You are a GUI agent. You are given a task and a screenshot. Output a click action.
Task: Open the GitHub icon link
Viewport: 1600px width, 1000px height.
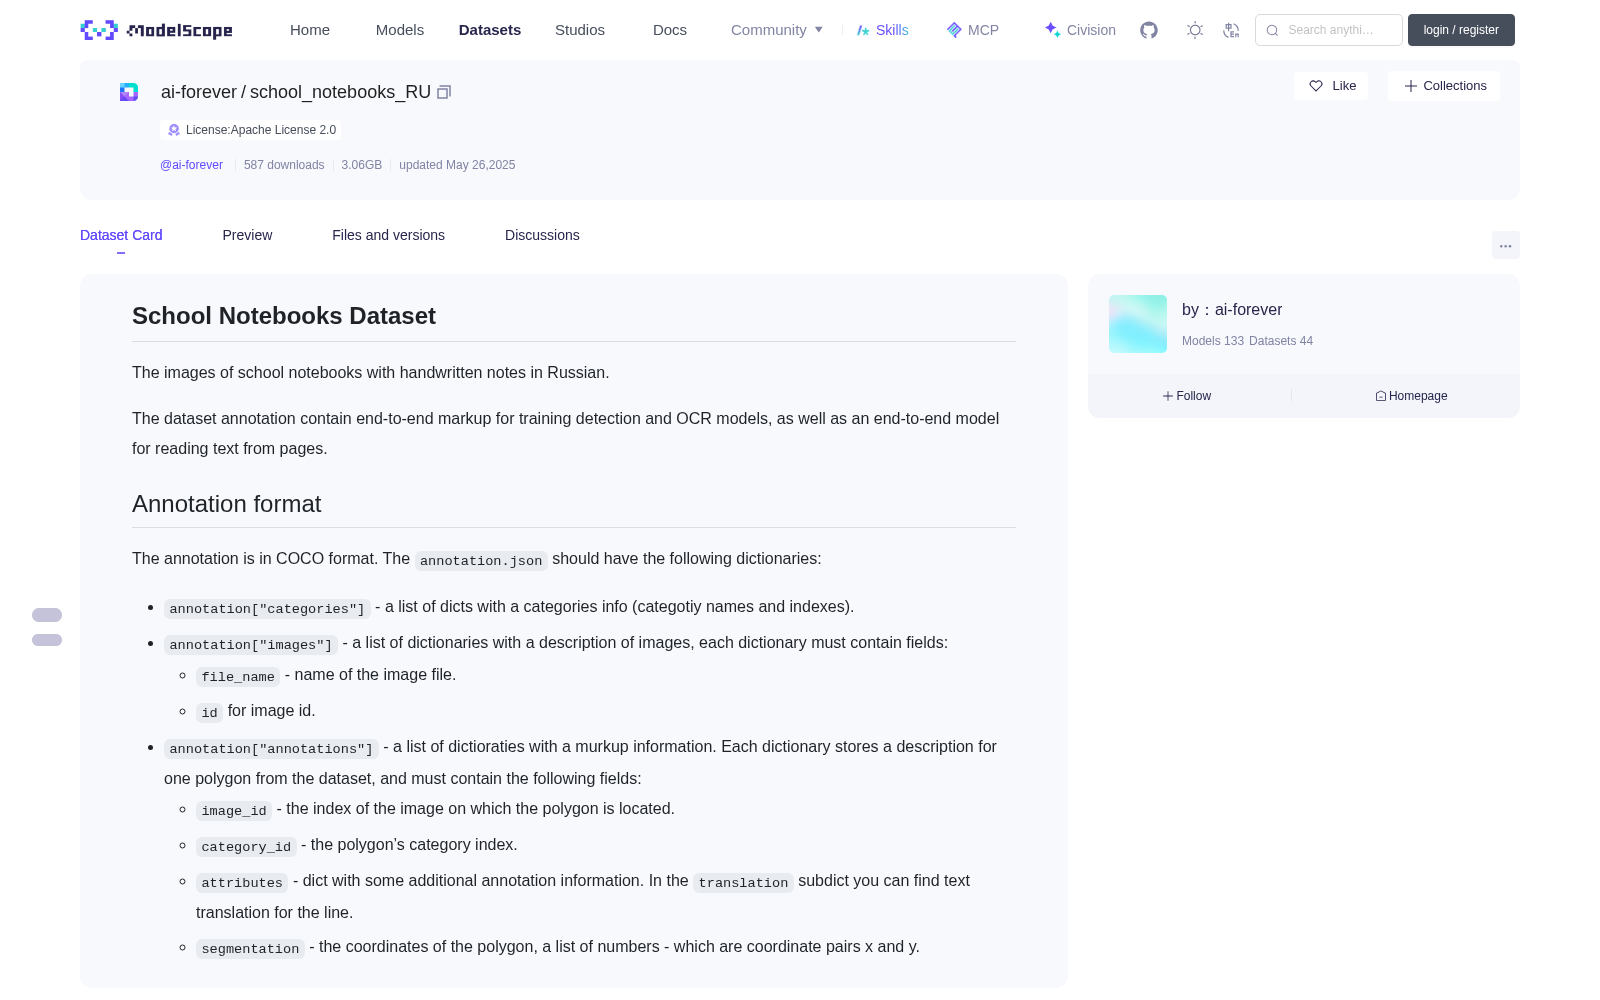click(1149, 30)
